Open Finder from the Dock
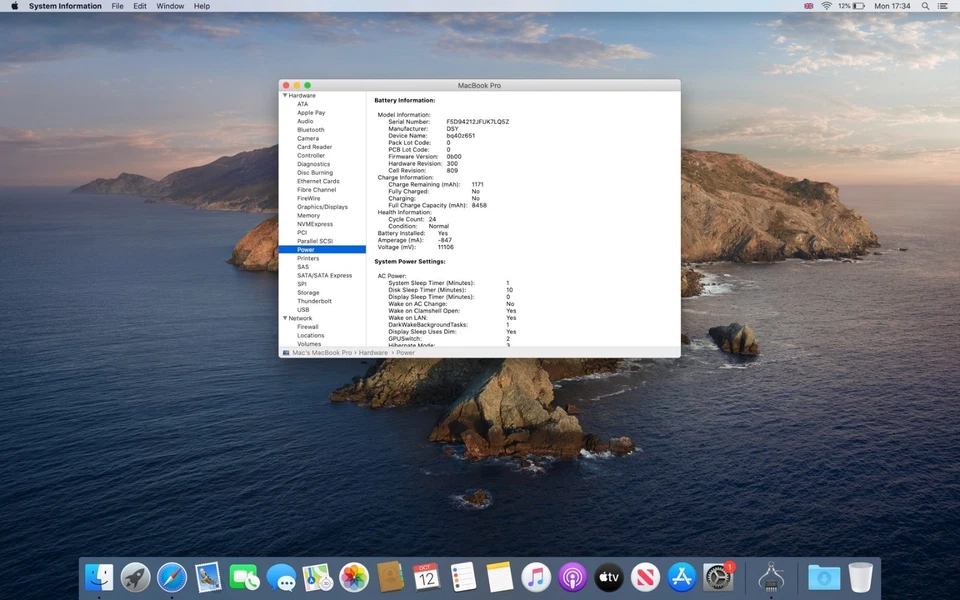Screen dimensions: 960x600 [99, 577]
